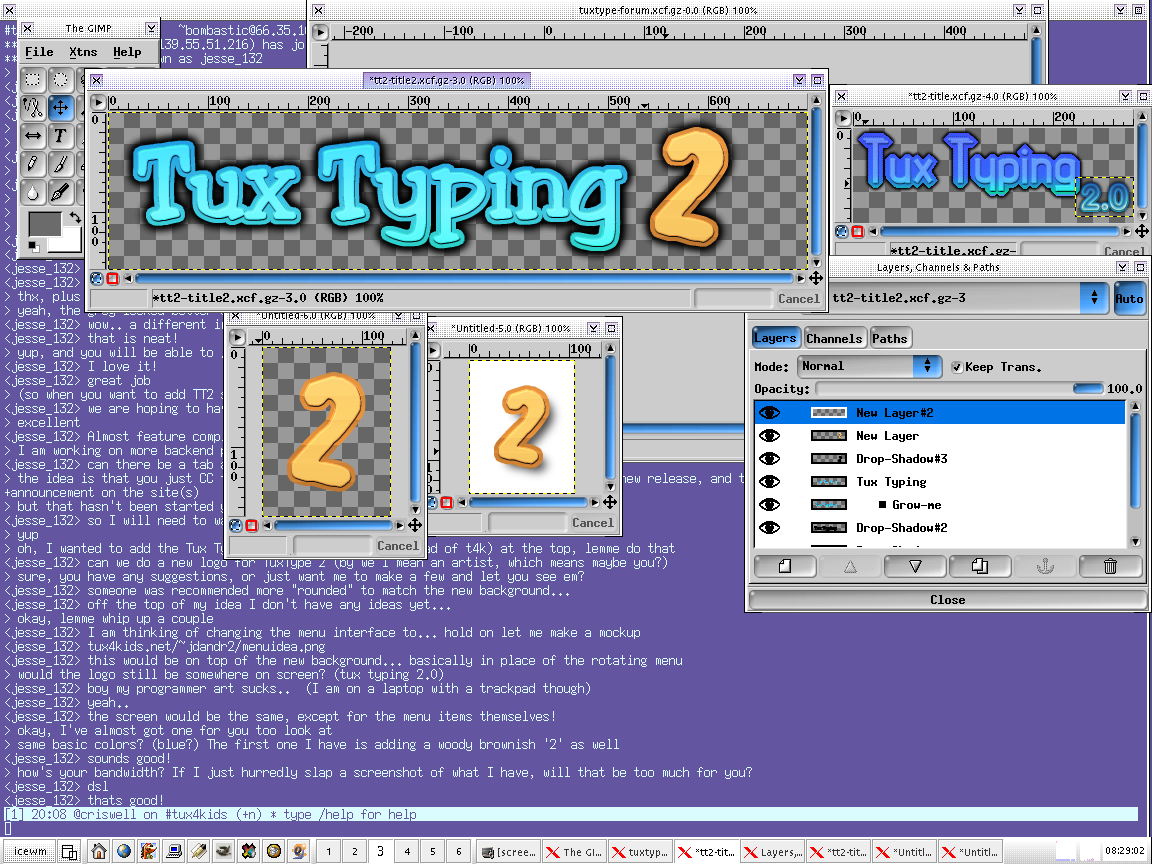Uncheck the Keep Trans. checkbox
Viewport: 1152px width, 864px height.
point(957,367)
